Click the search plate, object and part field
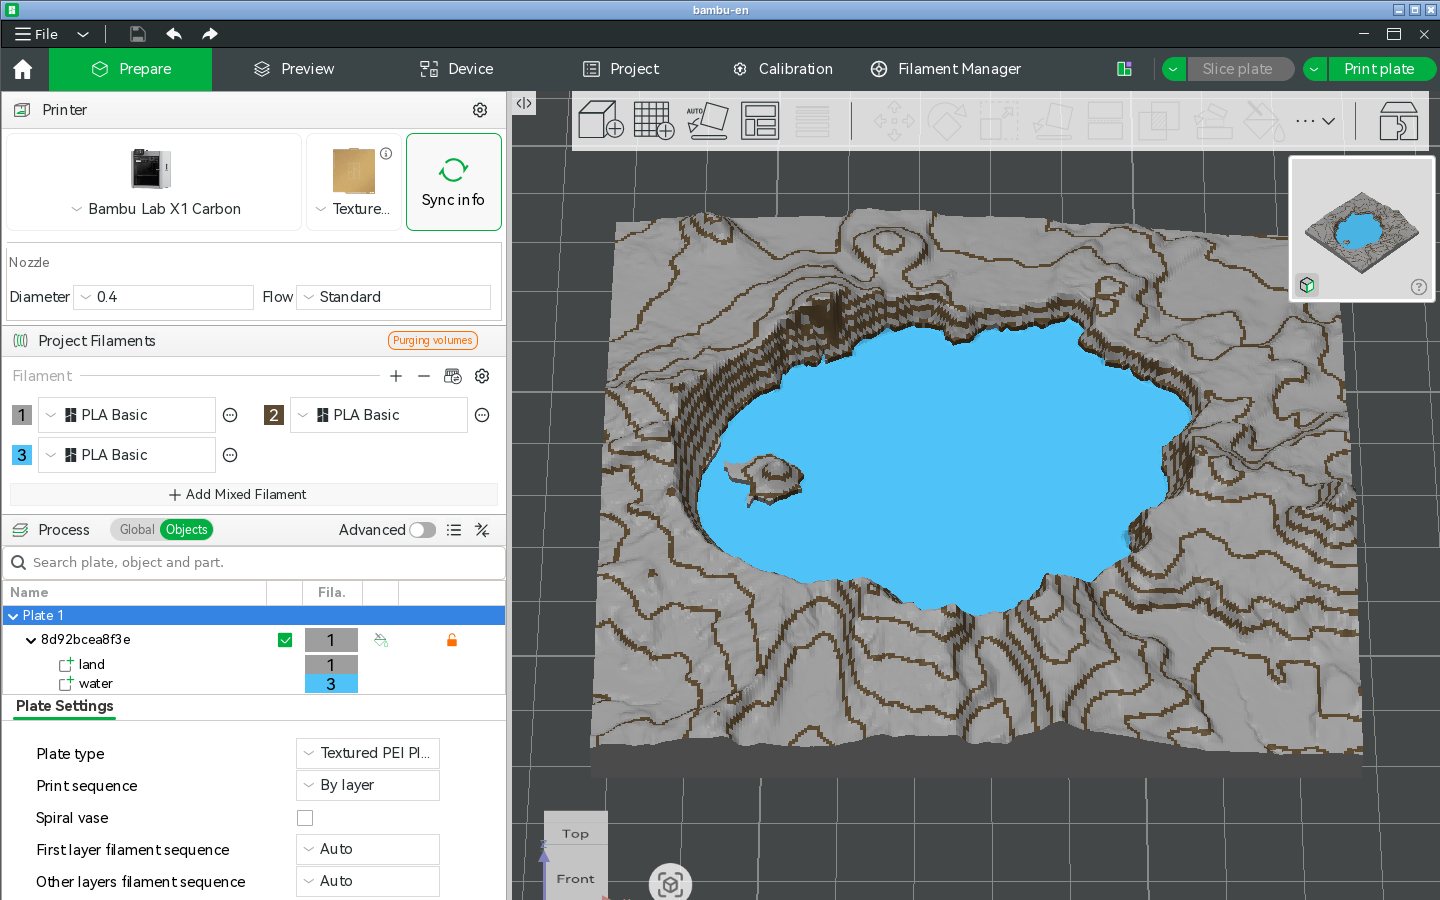1440x900 pixels. [x=254, y=563]
